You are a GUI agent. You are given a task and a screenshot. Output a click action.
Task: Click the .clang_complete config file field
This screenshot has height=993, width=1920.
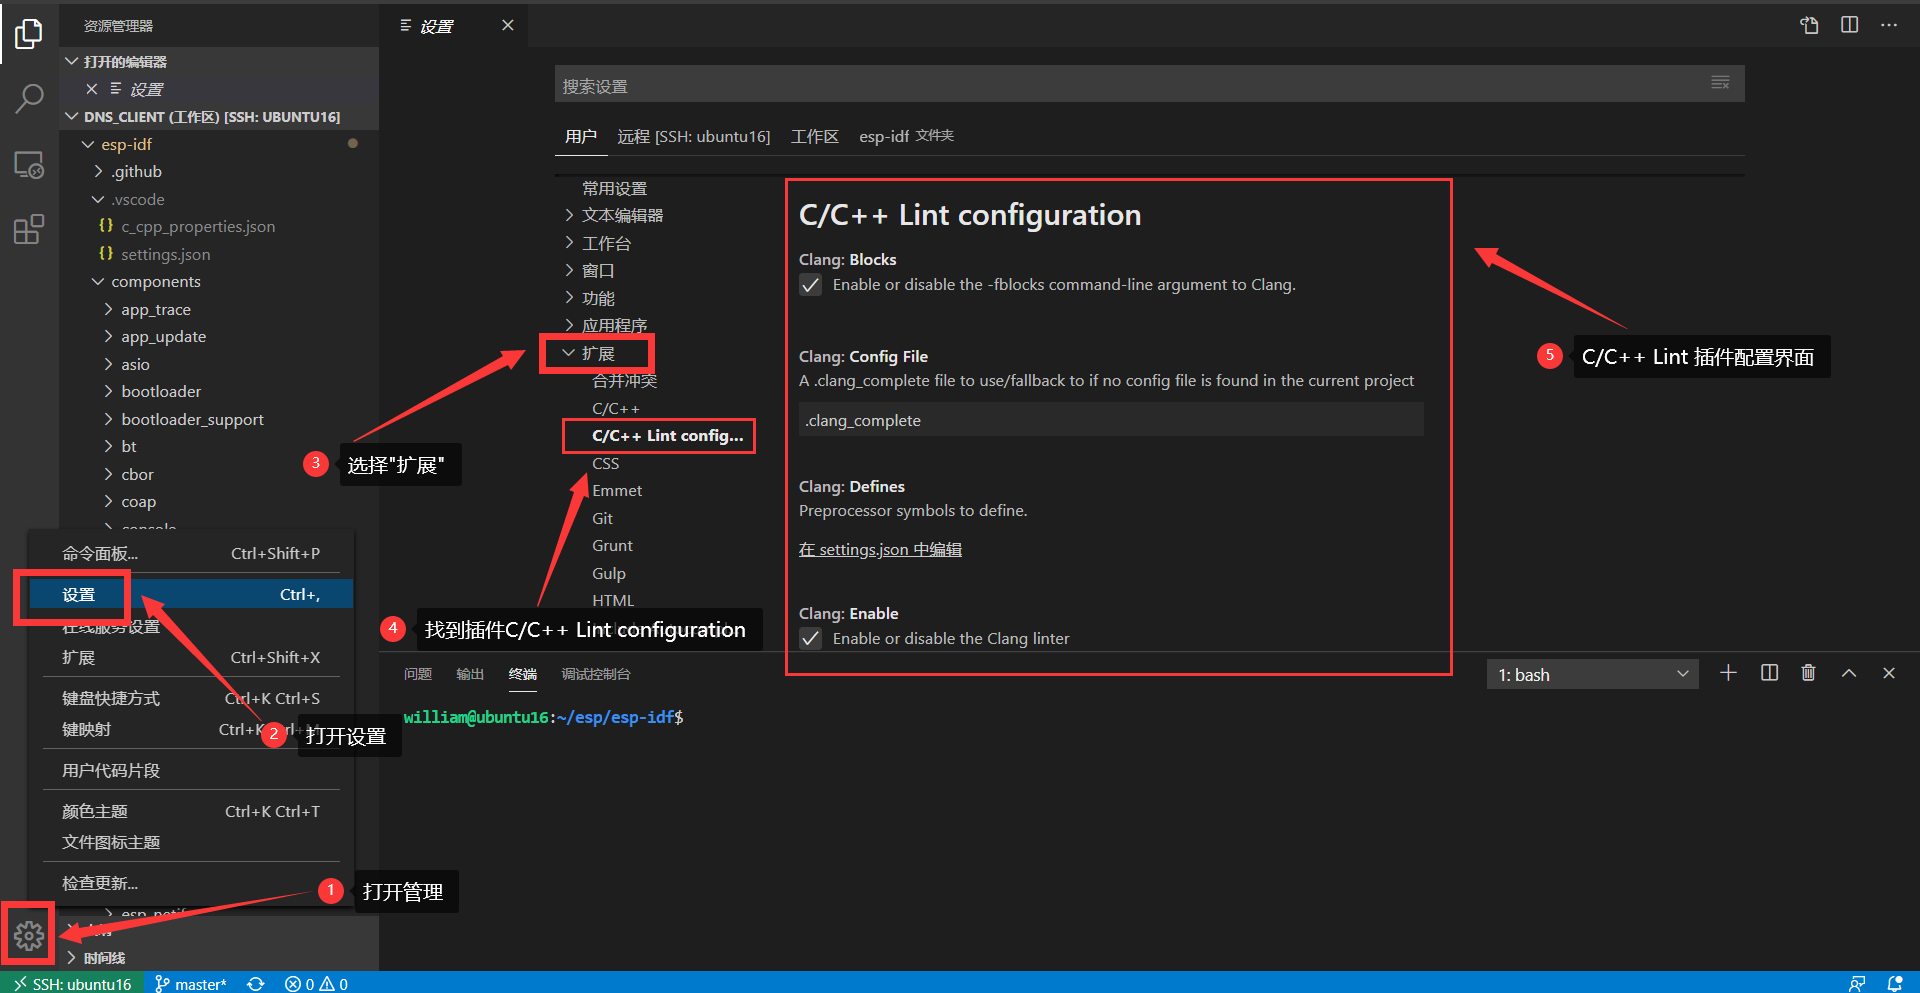[x=1111, y=420]
